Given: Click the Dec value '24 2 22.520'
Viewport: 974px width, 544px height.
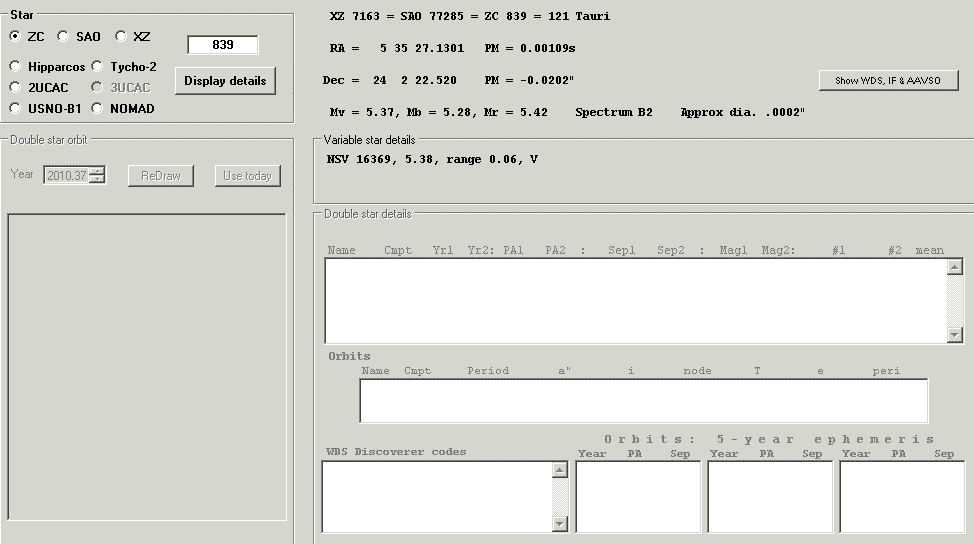Looking at the screenshot, I should (x=414, y=80).
